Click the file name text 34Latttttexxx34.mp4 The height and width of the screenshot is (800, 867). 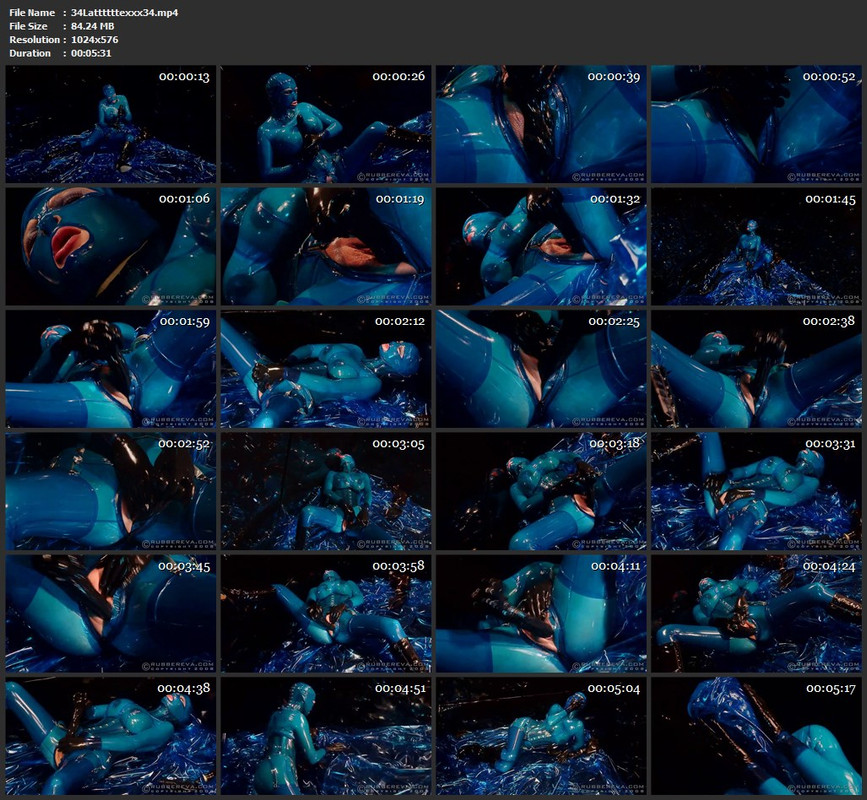click(124, 12)
